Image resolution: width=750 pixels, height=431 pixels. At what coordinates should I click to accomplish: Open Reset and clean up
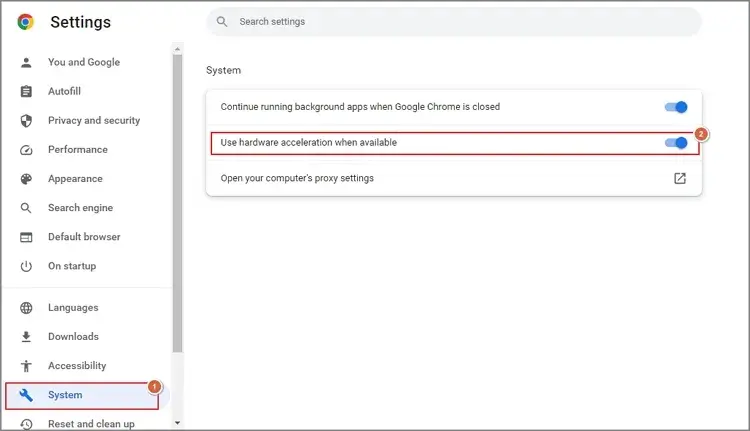(91, 424)
